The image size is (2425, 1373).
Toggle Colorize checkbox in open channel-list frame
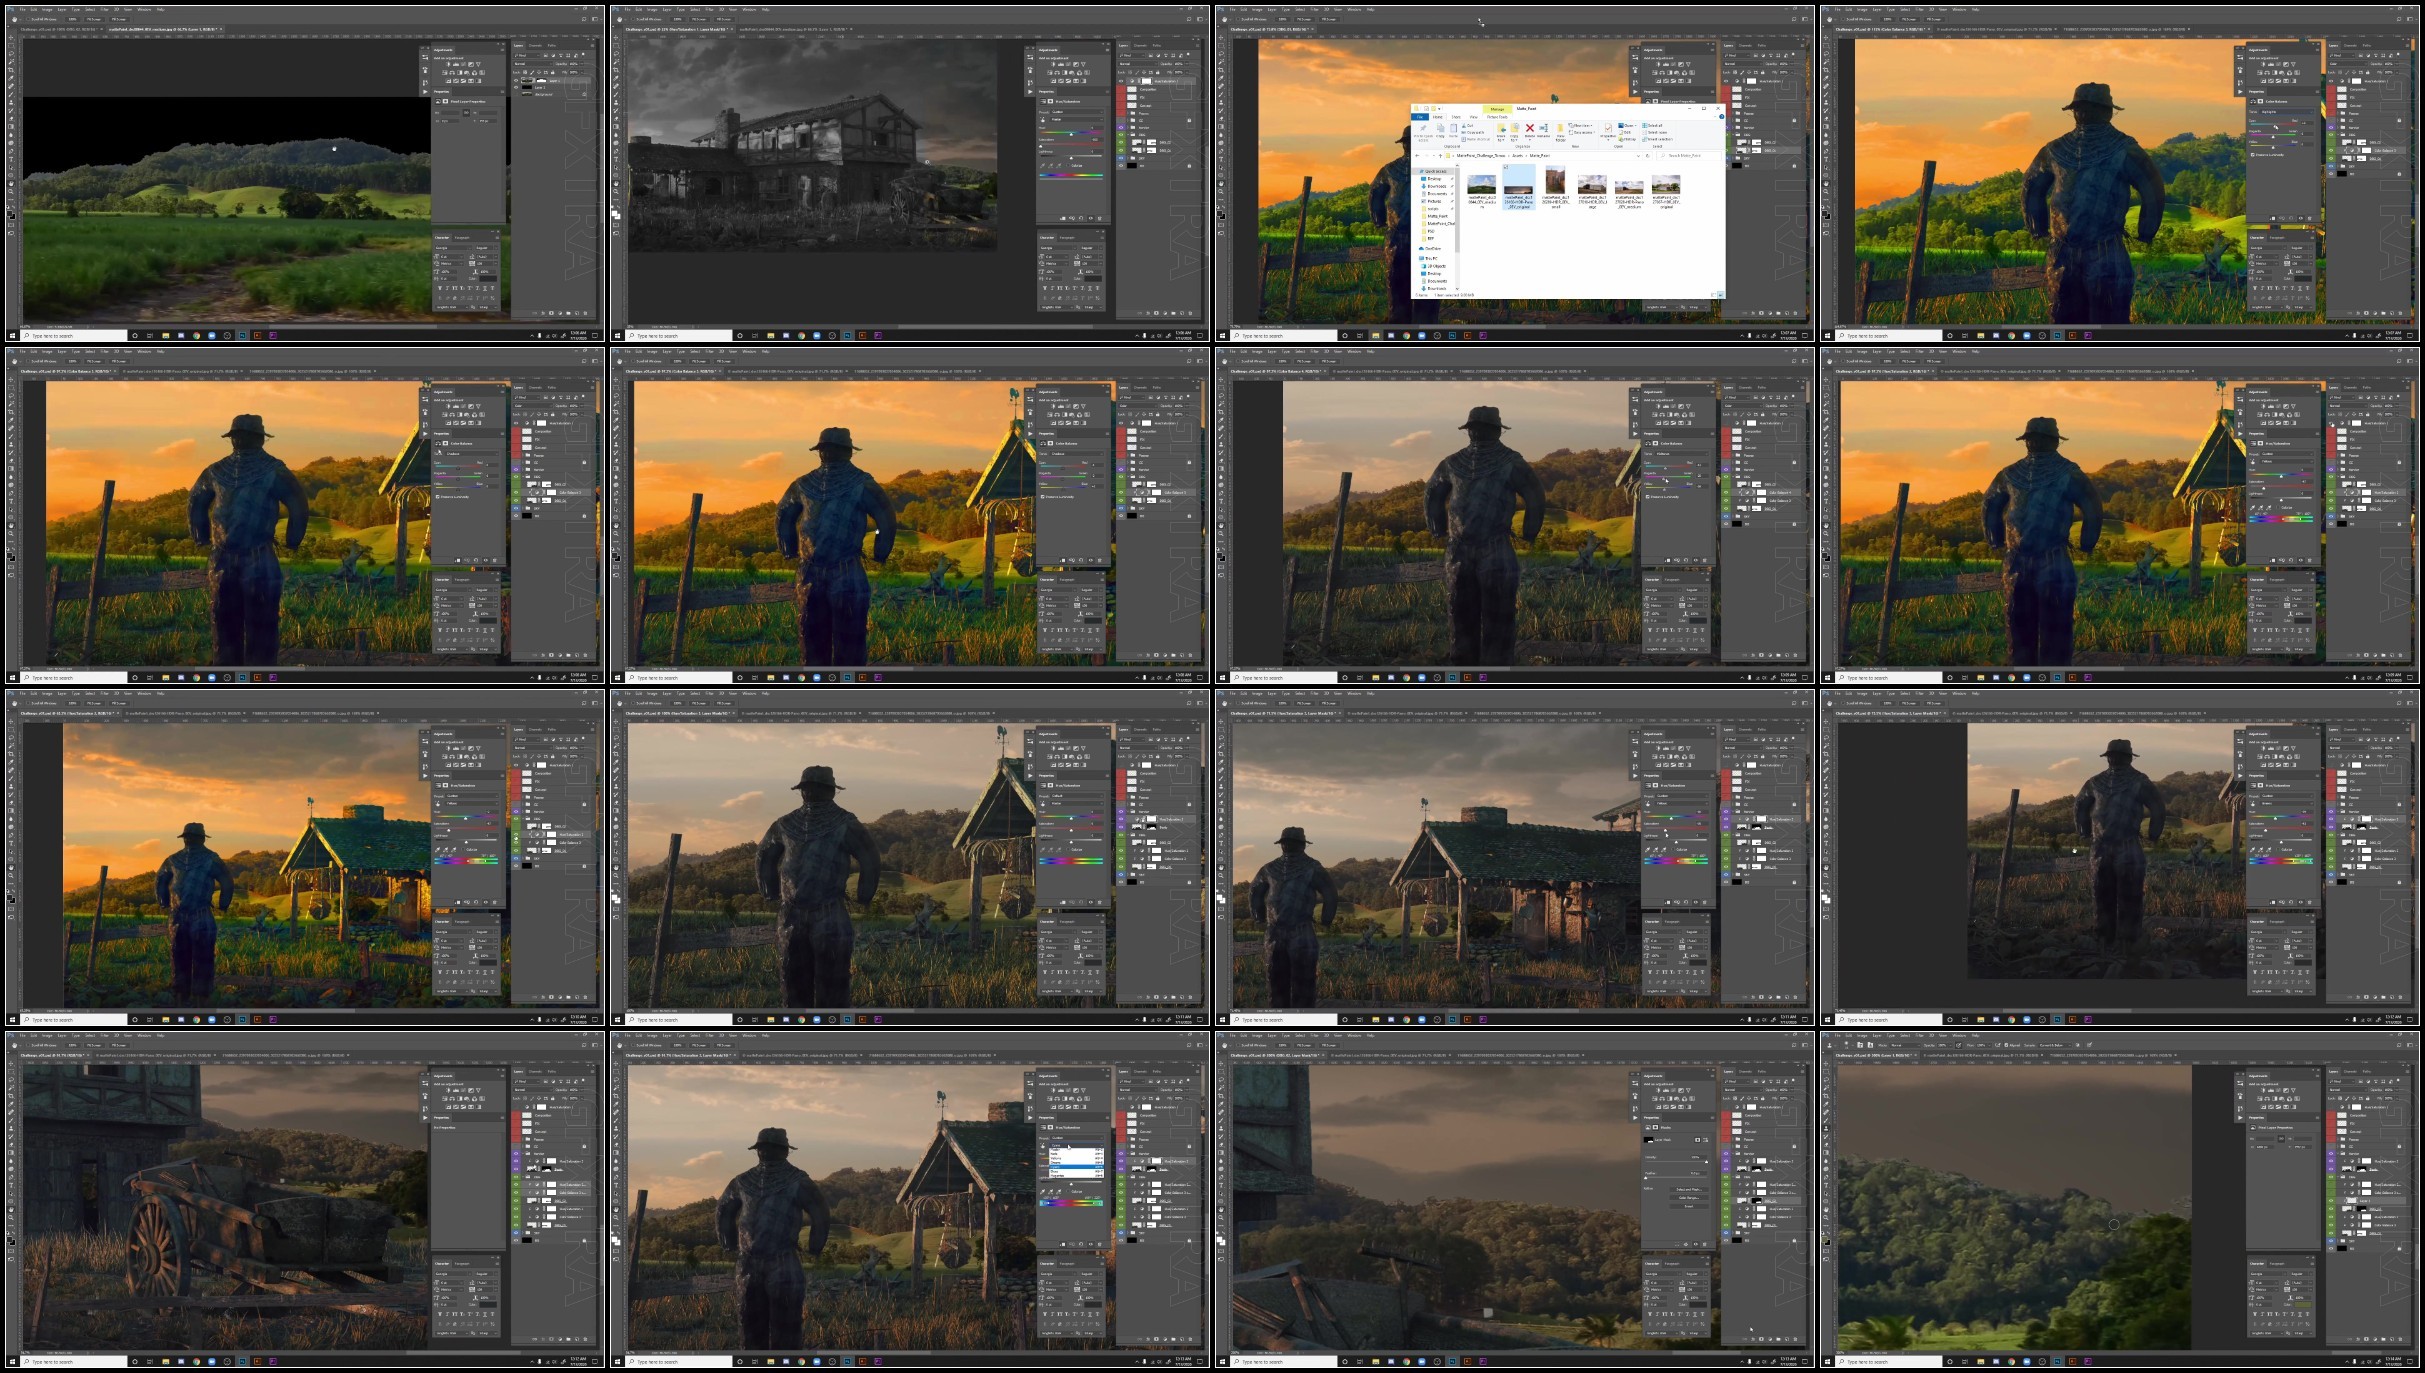point(1068,1191)
